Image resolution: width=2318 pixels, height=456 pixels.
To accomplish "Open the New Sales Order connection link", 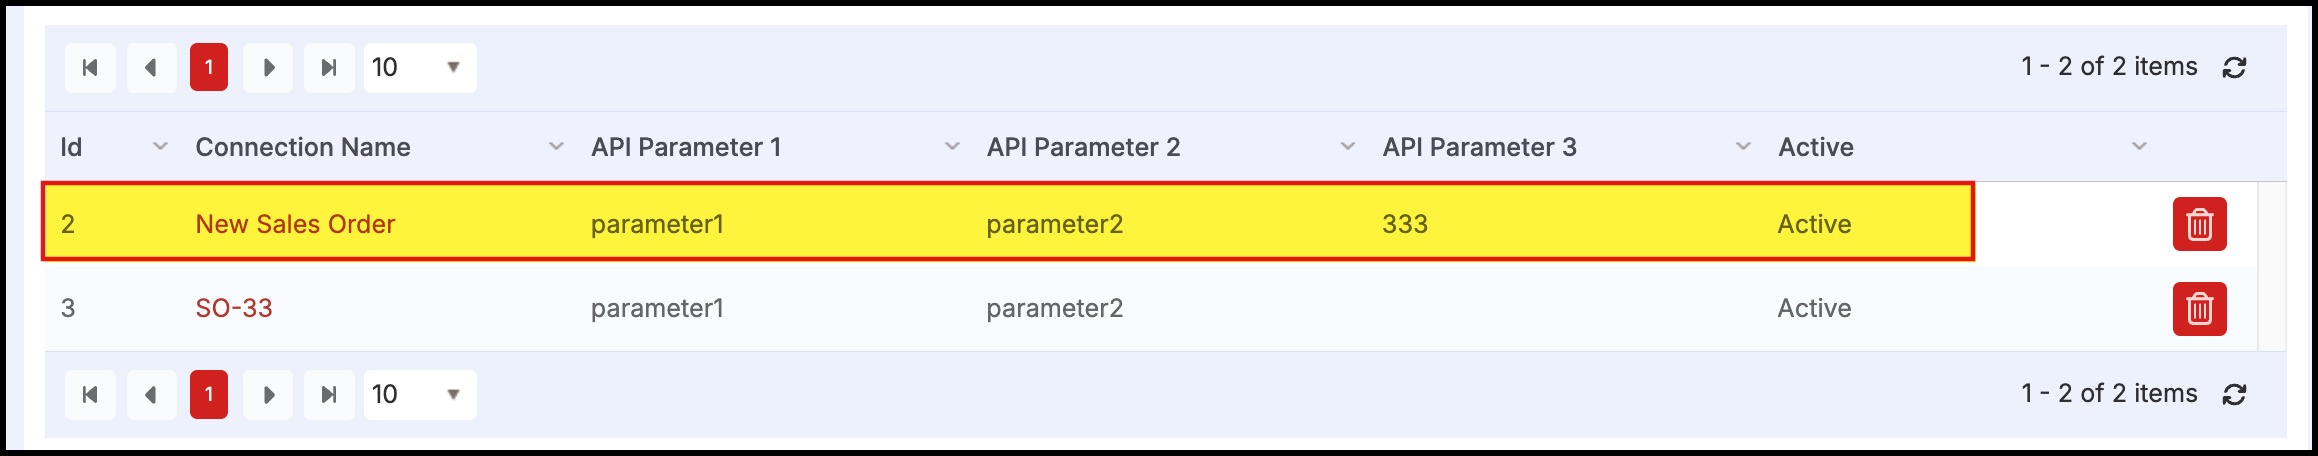I will (x=295, y=224).
